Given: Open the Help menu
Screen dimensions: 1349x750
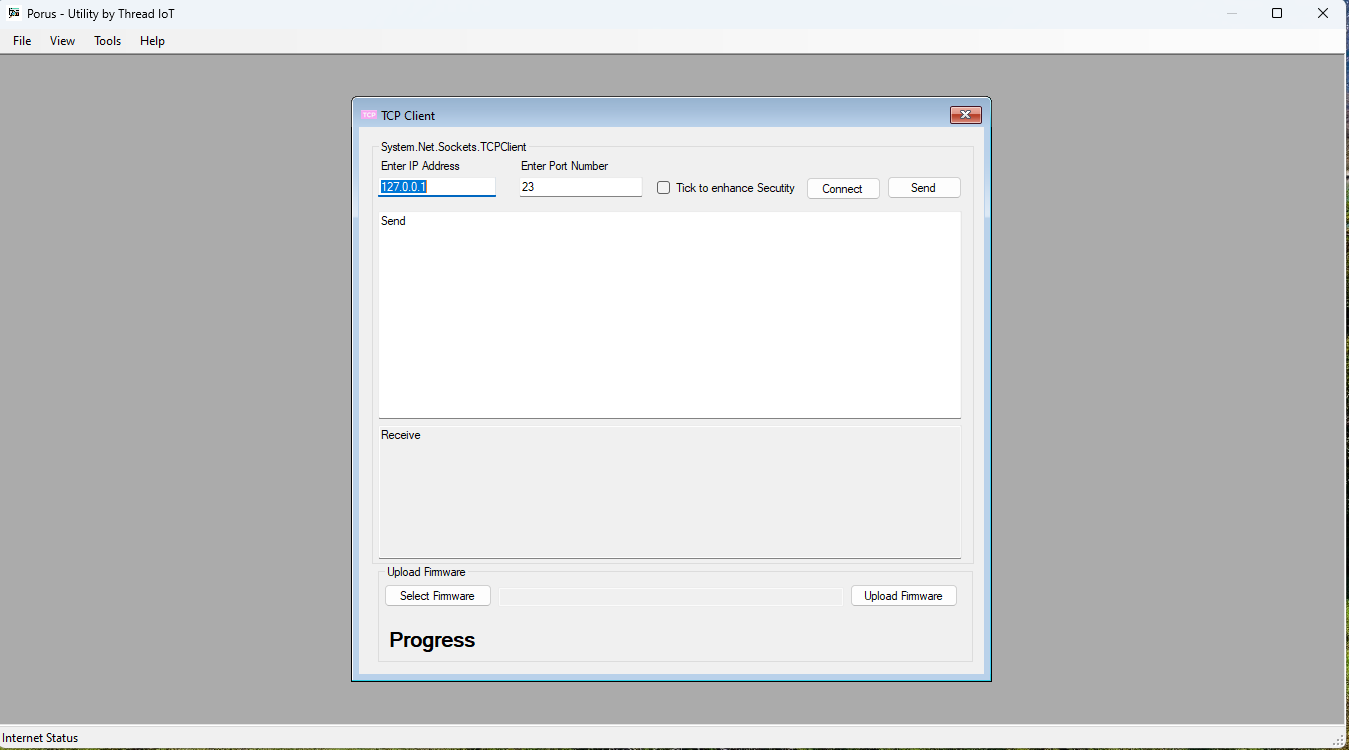Looking at the screenshot, I should point(152,41).
